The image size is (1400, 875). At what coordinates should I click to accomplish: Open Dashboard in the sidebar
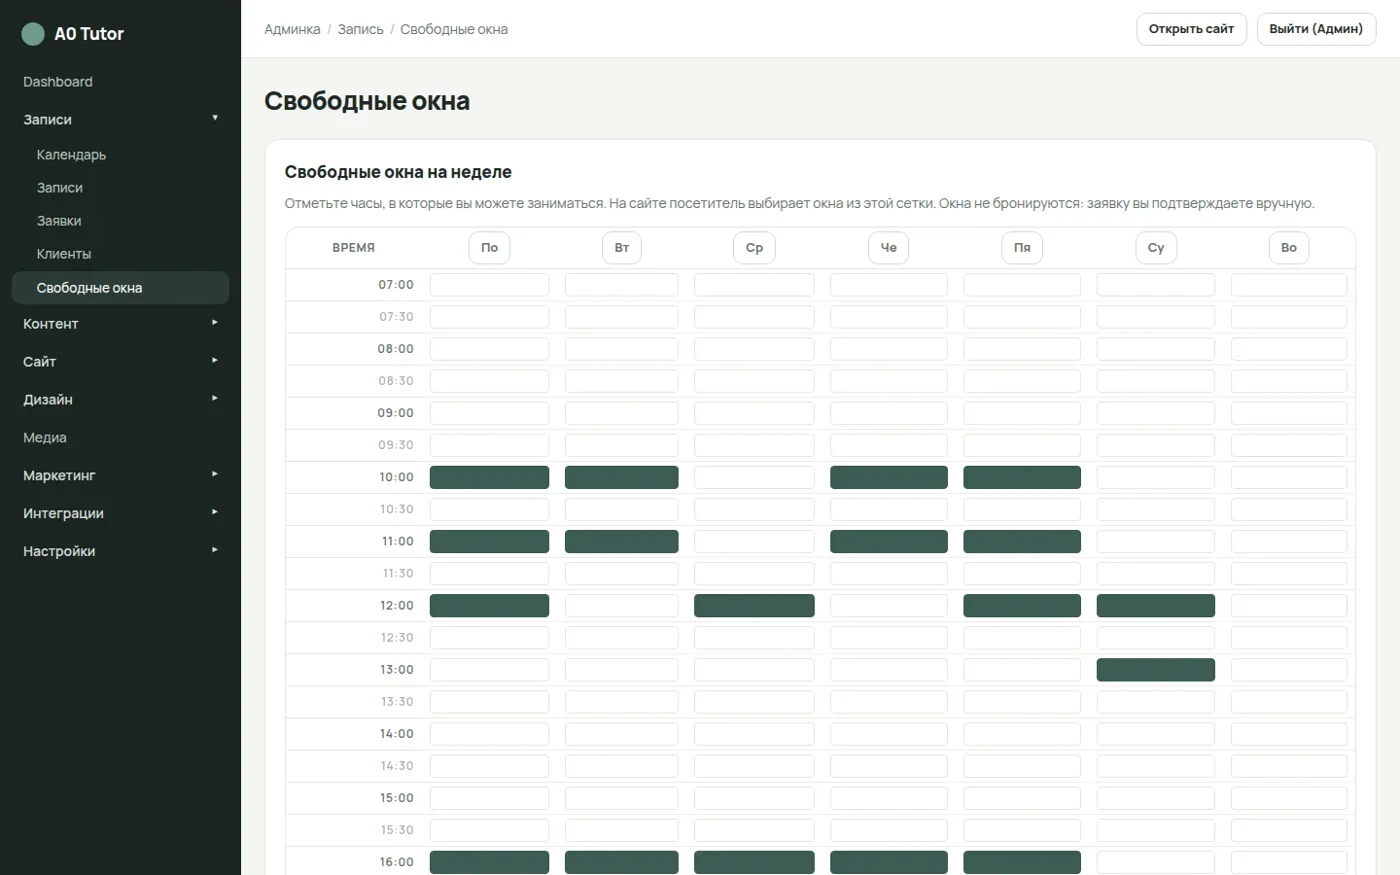(x=120, y=82)
